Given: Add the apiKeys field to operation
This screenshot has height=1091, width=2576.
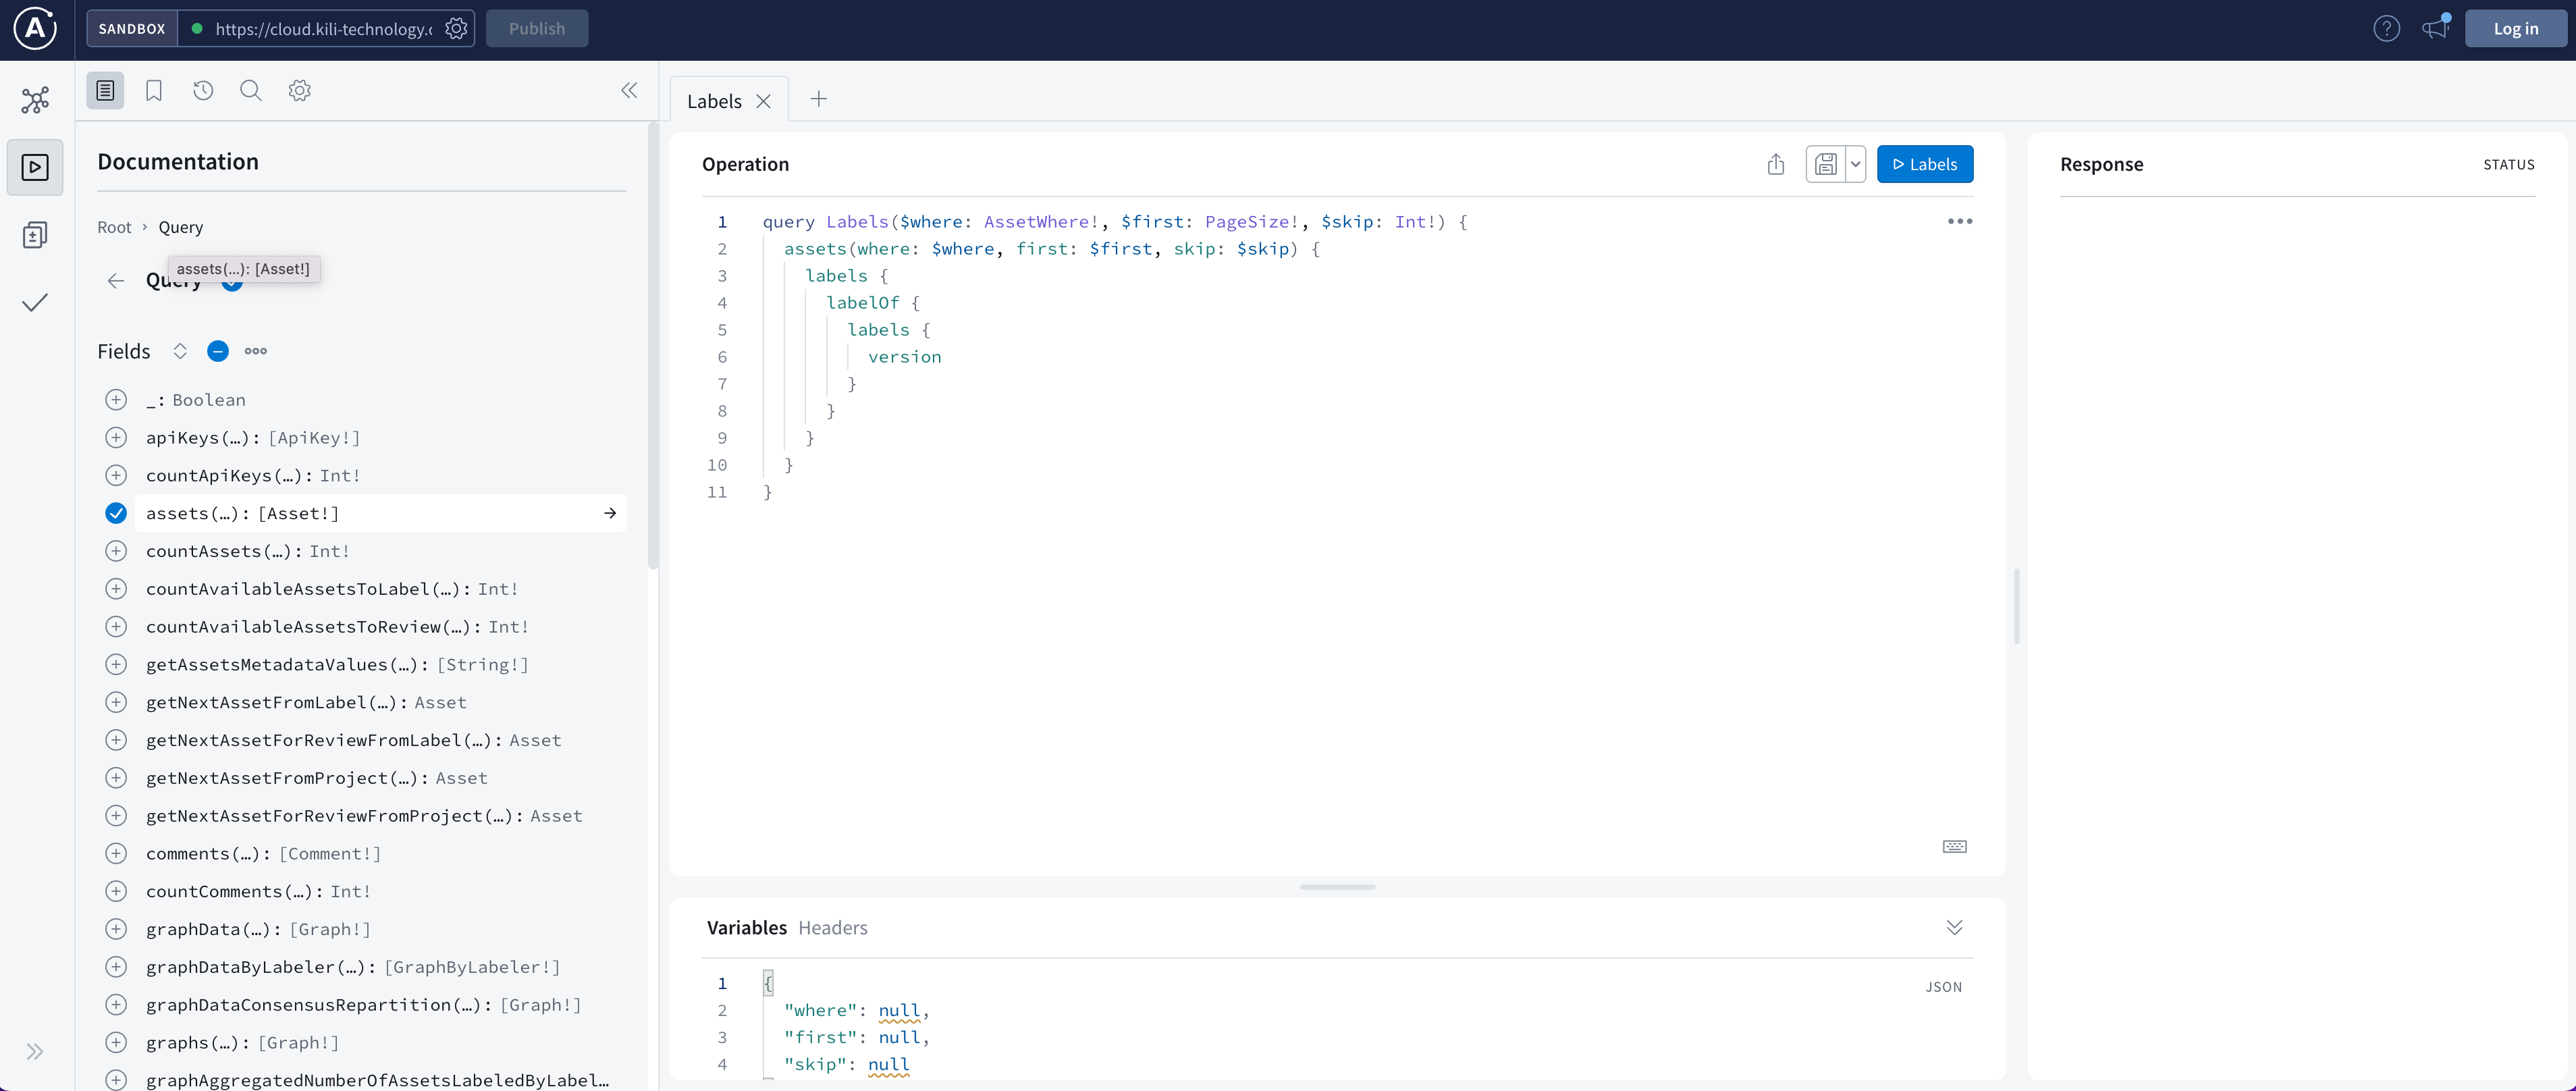Looking at the screenshot, I should click(x=116, y=438).
